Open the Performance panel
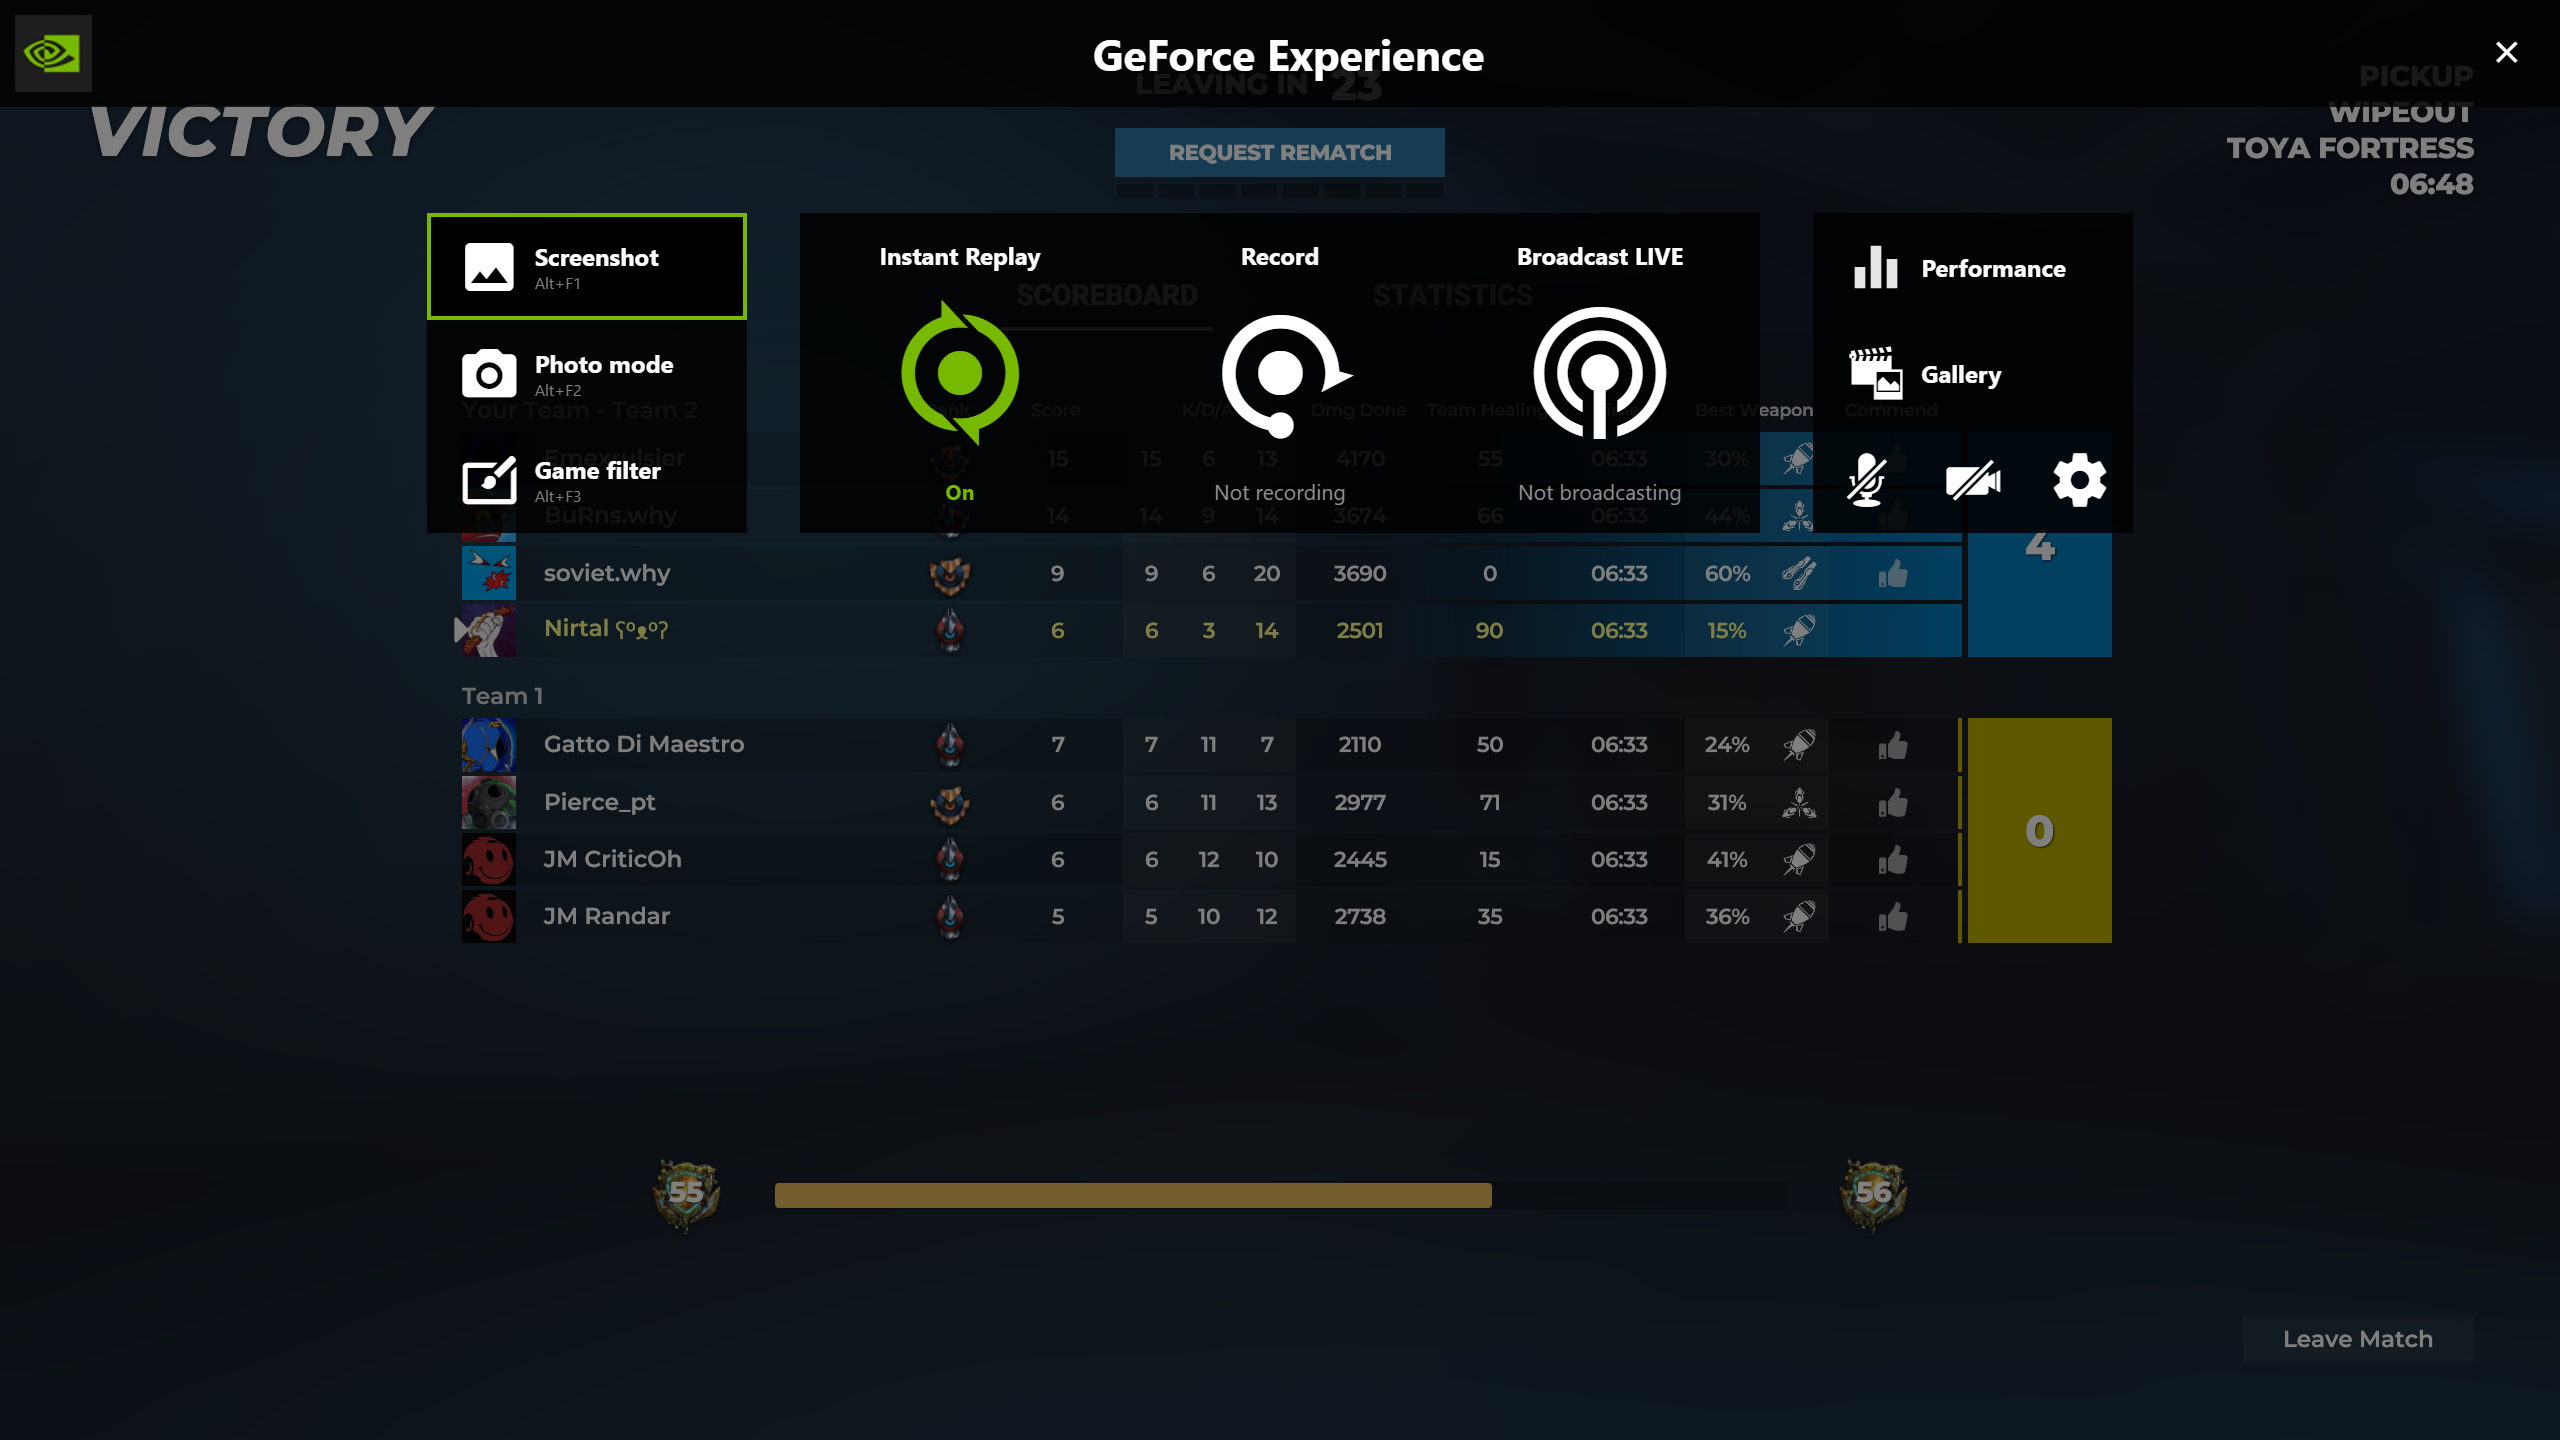Screen dimensions: 2560x1440 point(1960,269)
